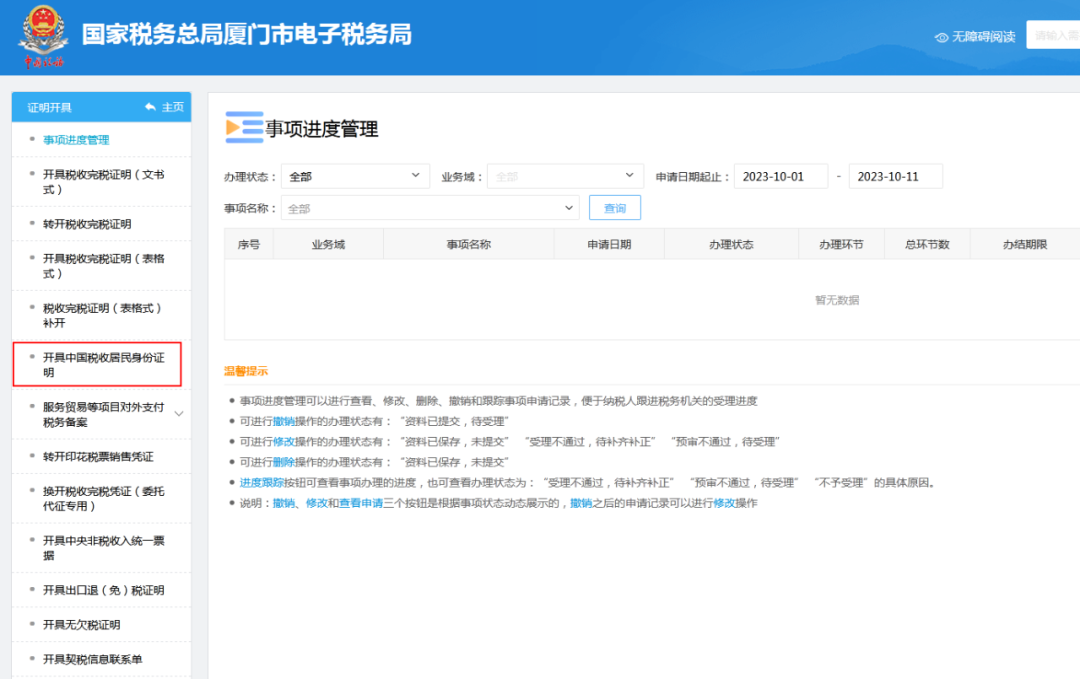Viewport: 1080px width, 679px height.
Task: Open the 事项名称 dropdown
Action: coord(430,207)
